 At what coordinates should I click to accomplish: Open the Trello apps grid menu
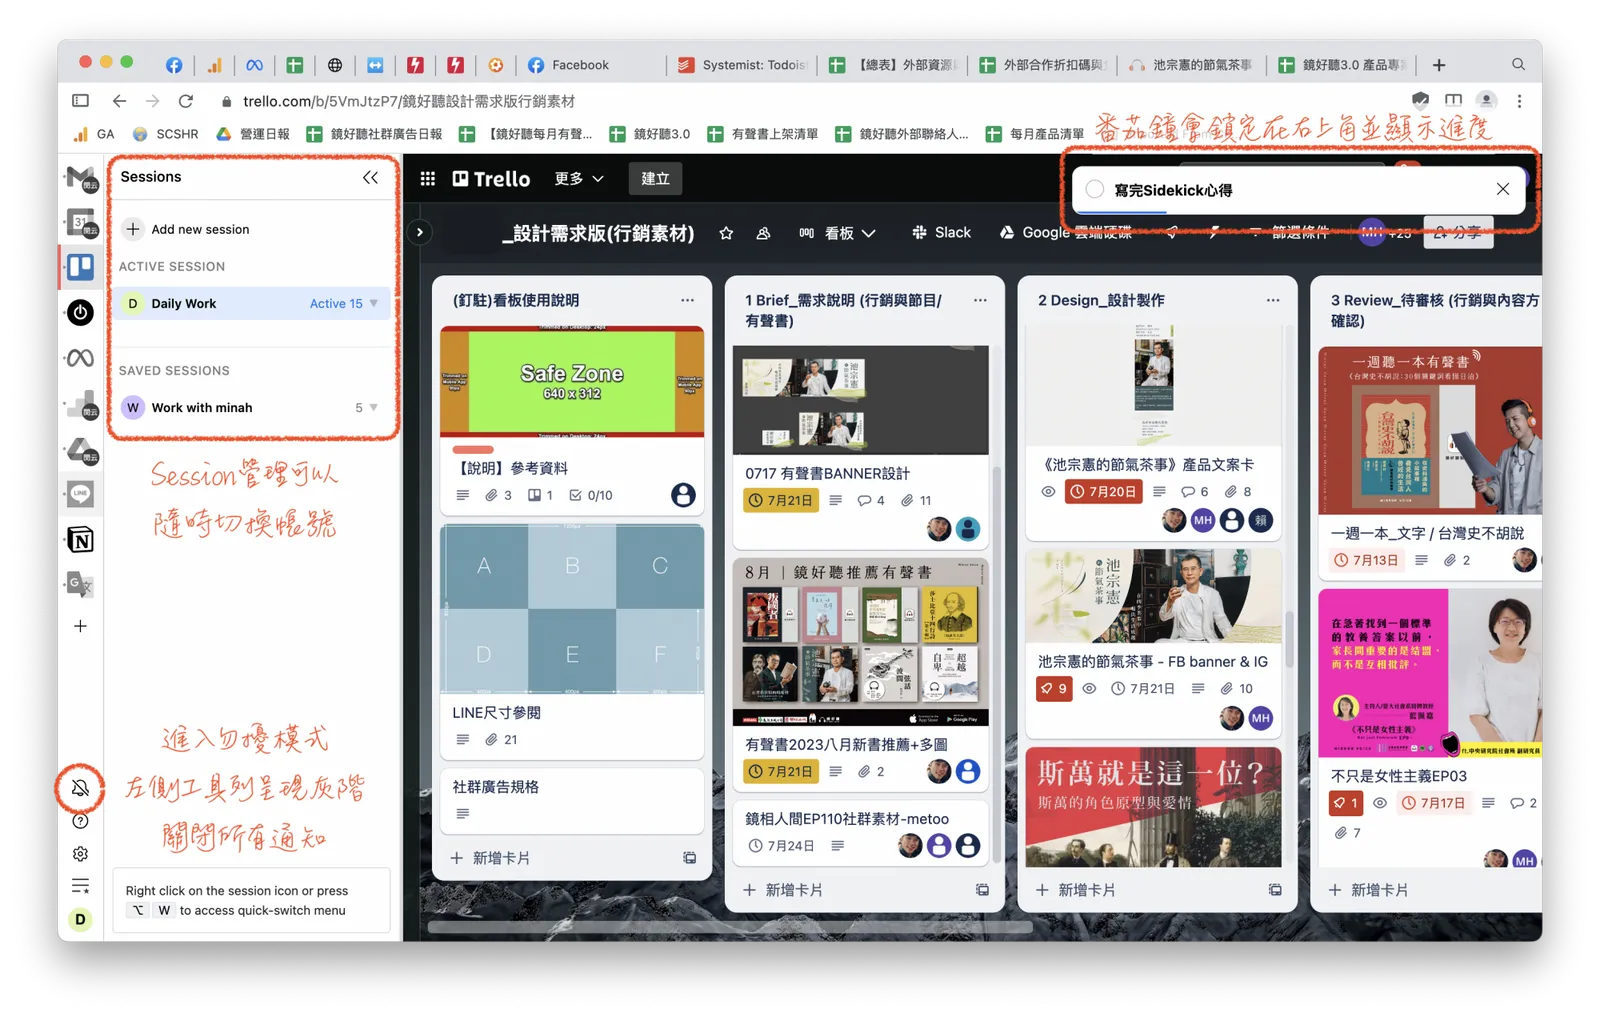427,178
